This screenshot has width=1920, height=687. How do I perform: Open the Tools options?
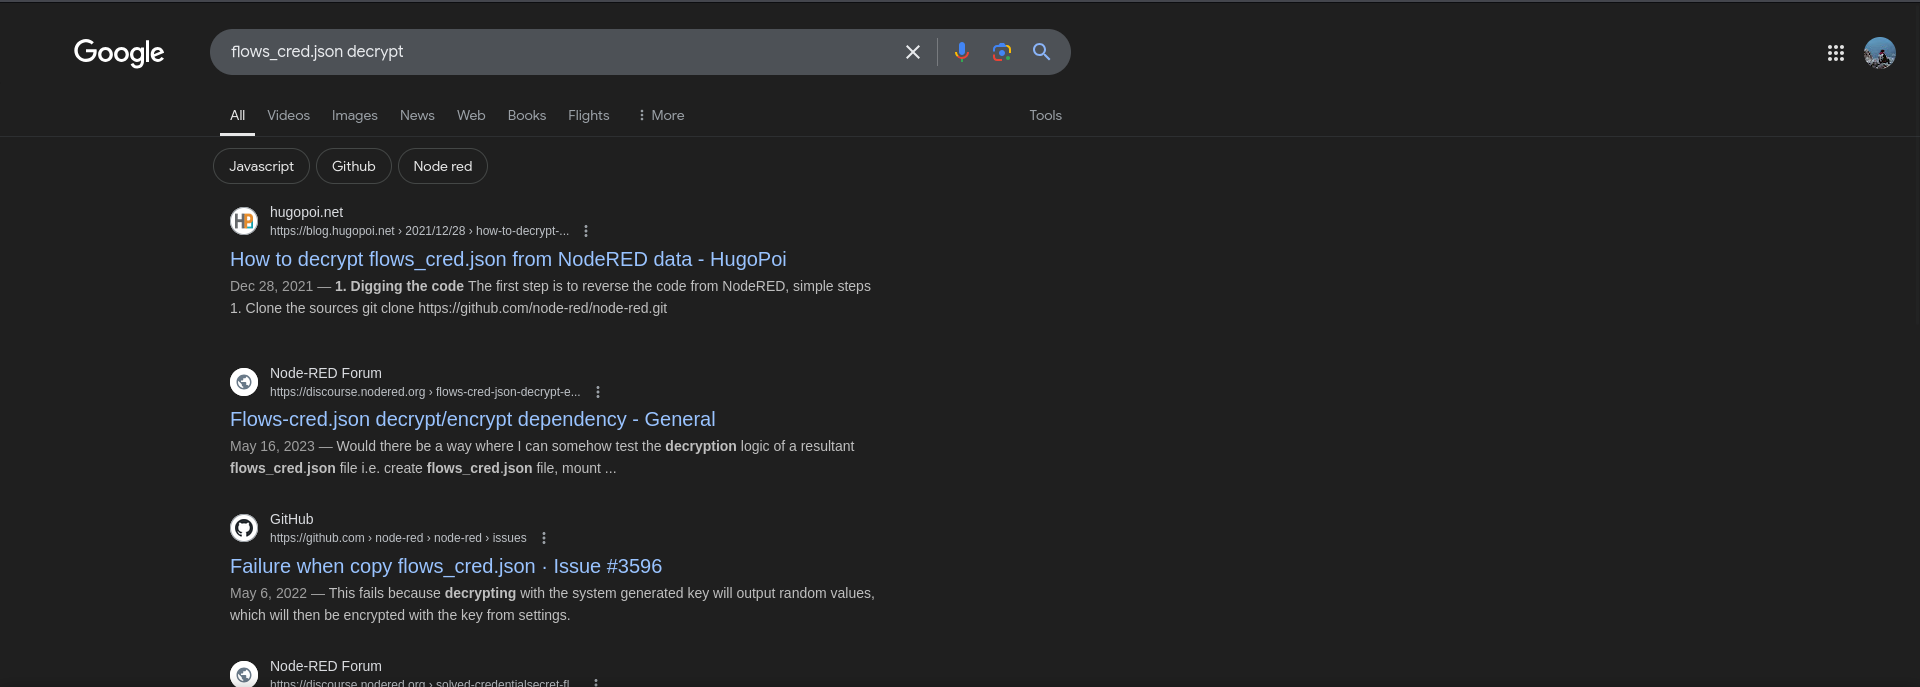click(x=1045, y=115)
